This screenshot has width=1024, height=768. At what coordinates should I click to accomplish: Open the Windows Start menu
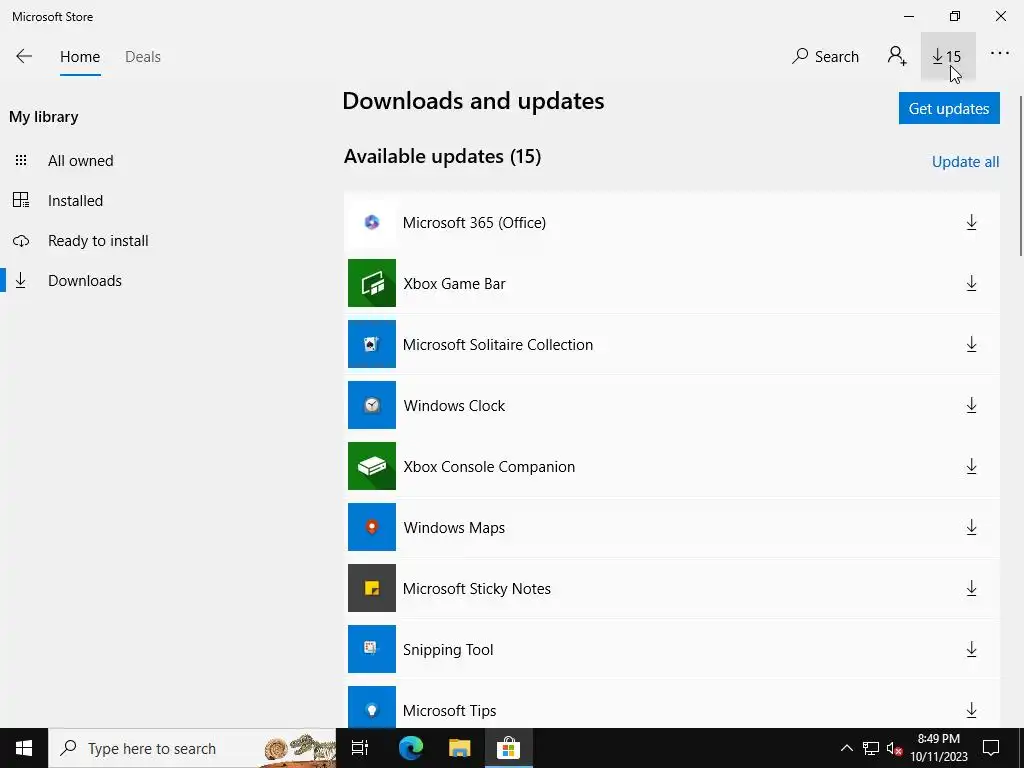24,748
